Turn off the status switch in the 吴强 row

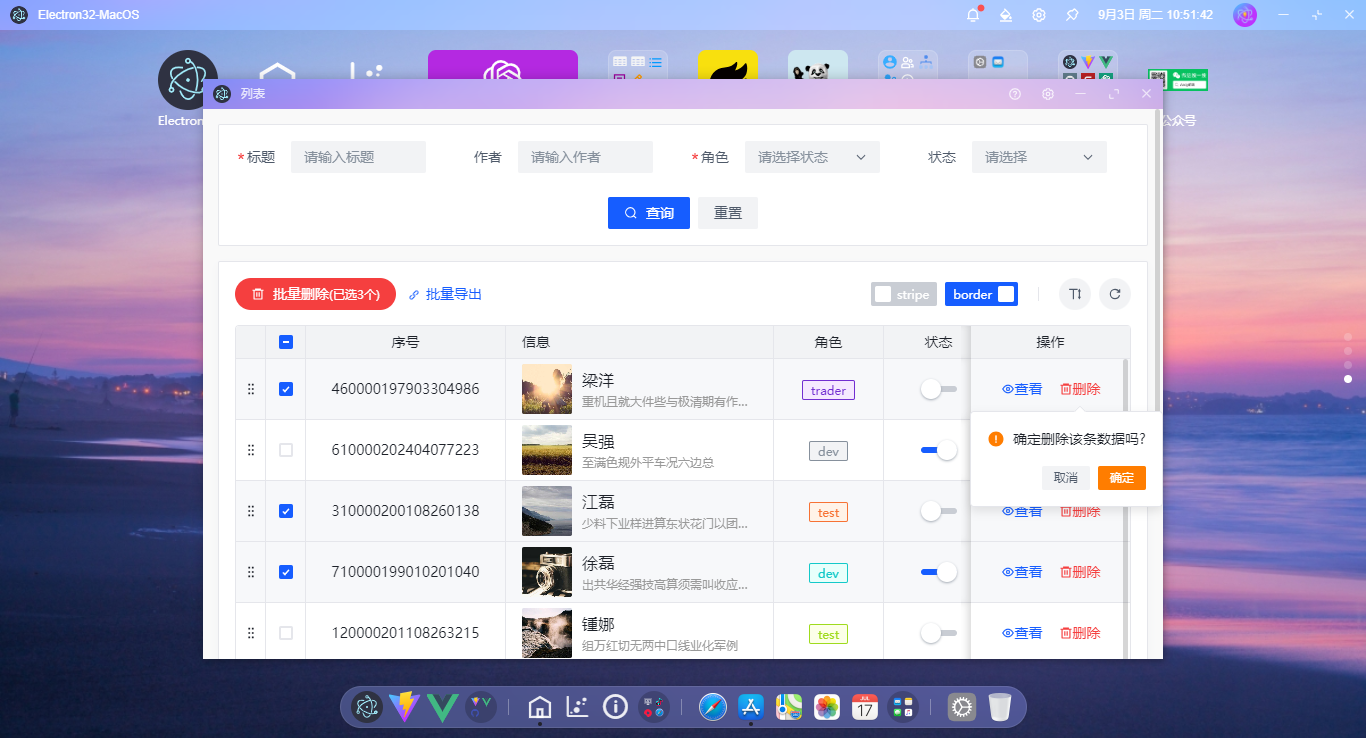coord(940,450)
